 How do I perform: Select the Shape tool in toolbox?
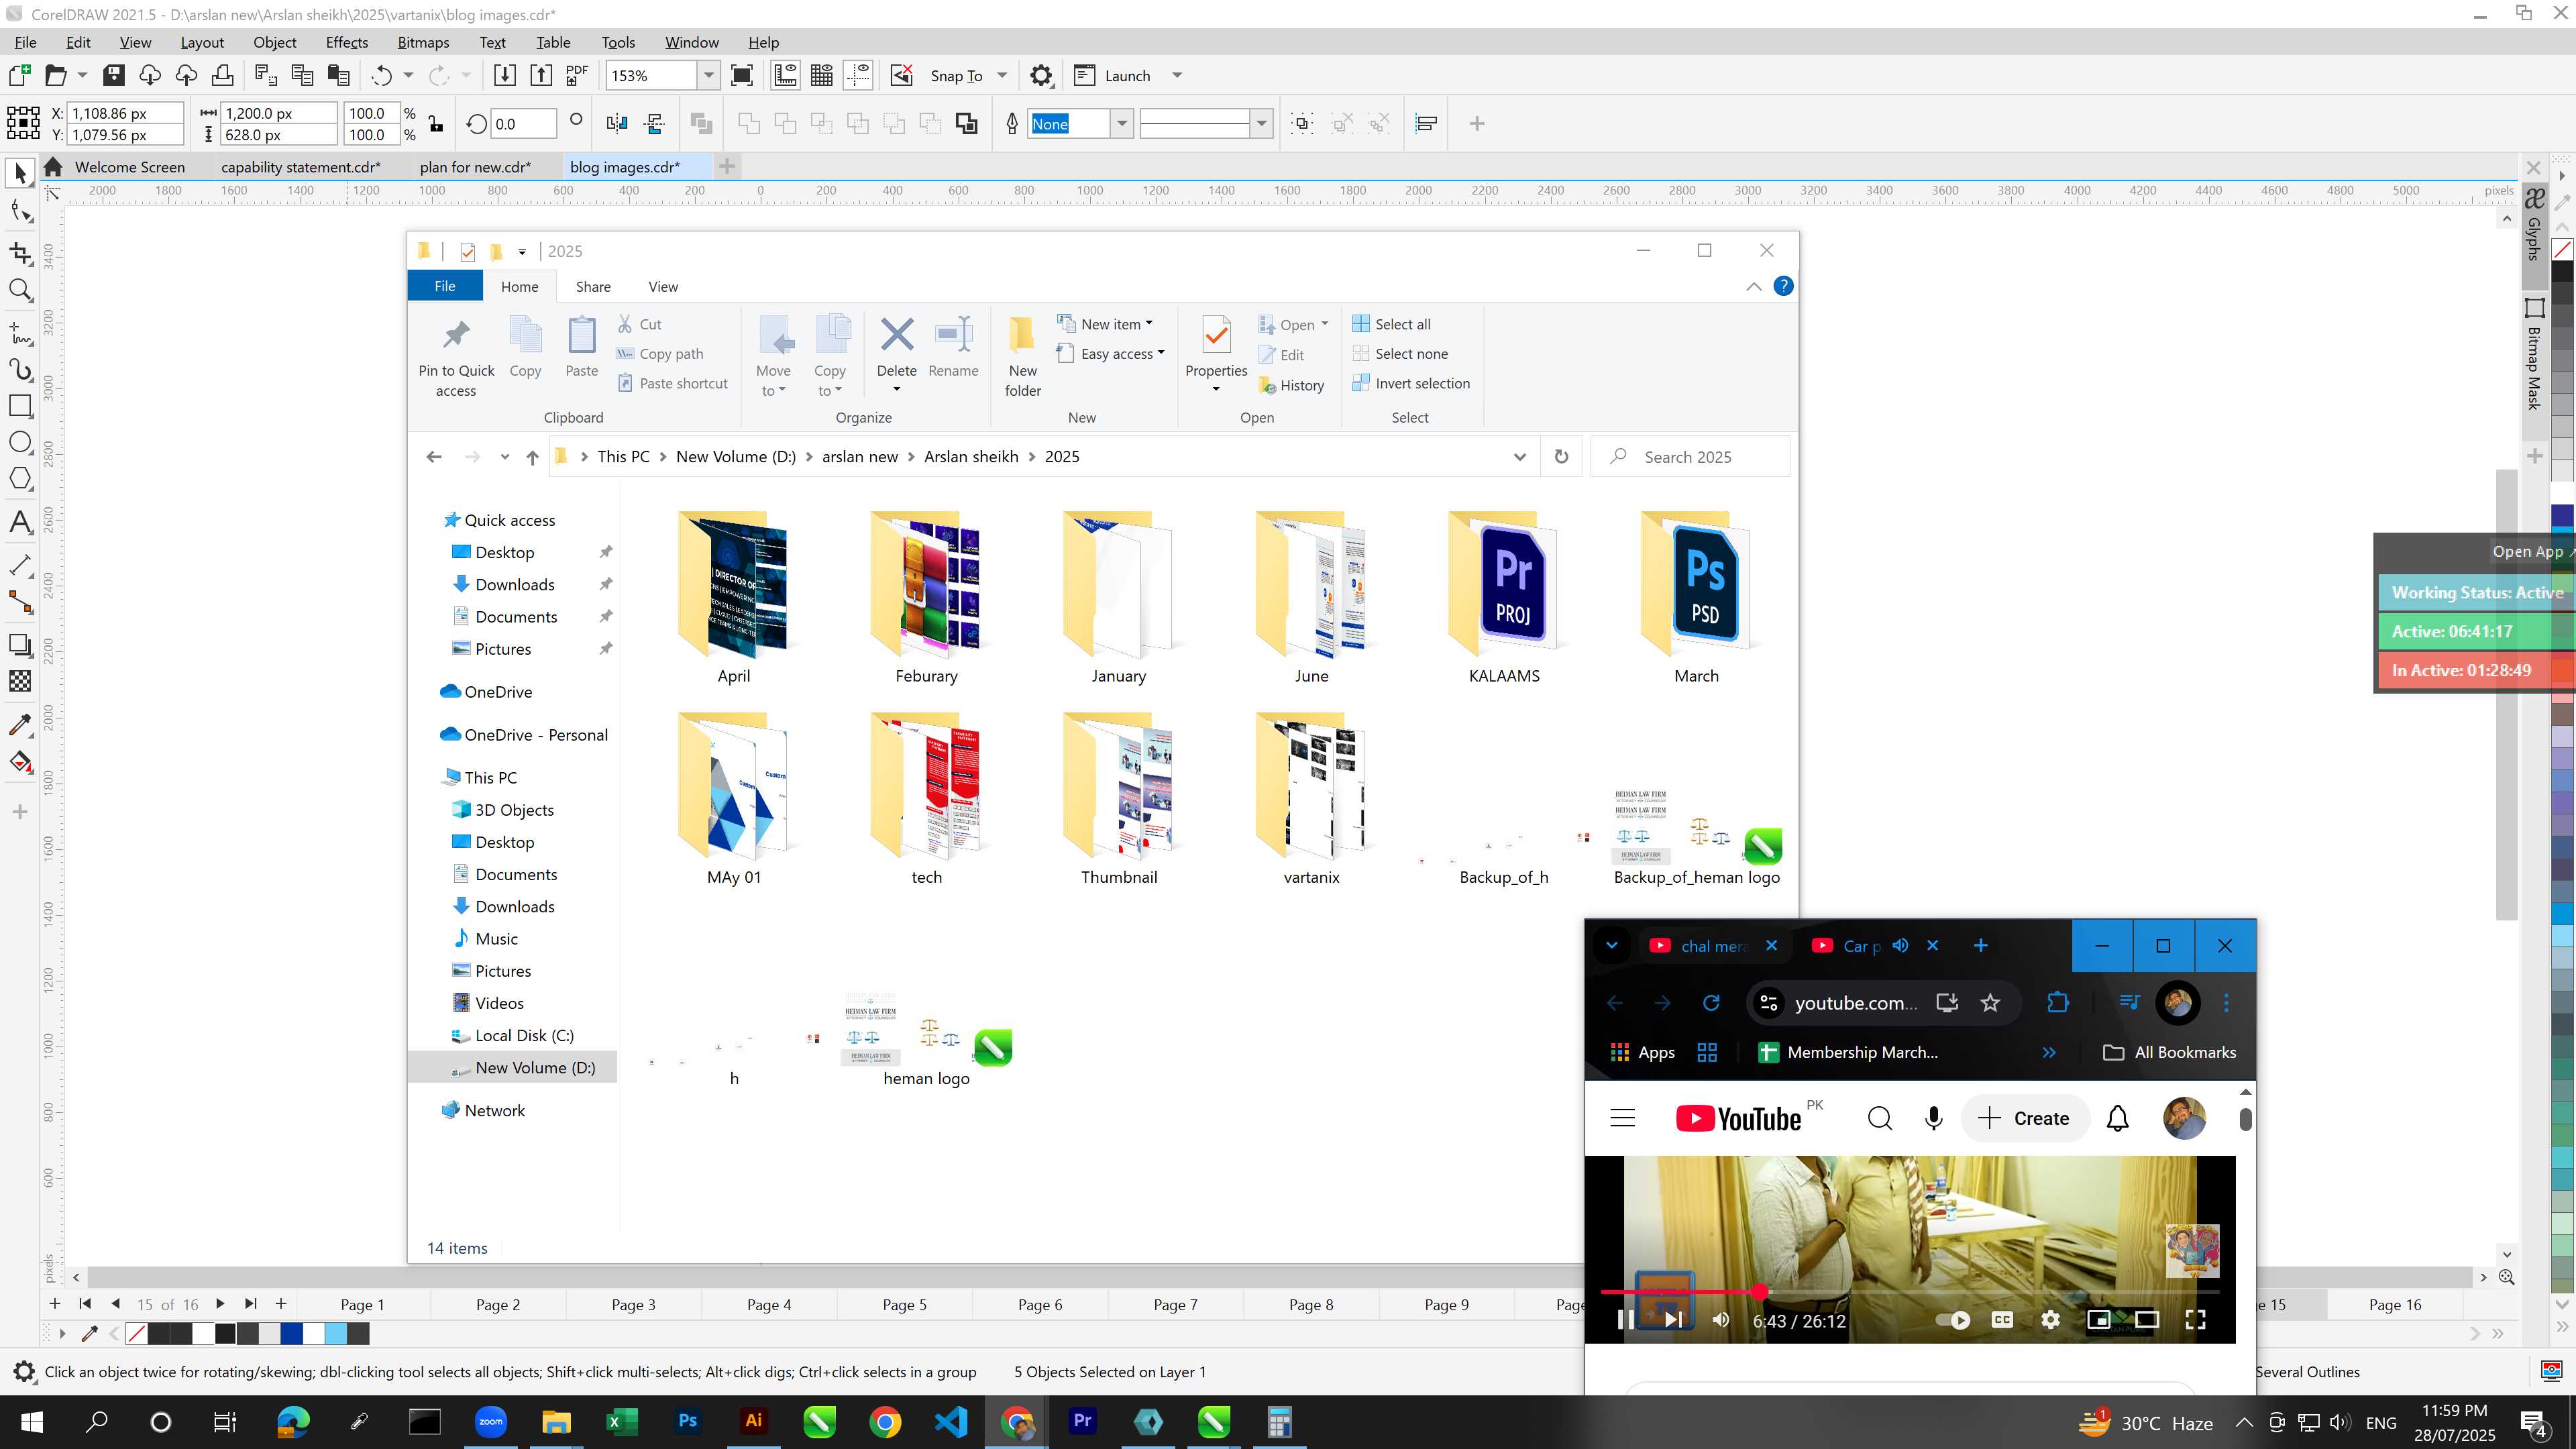[x=20, y=211]
